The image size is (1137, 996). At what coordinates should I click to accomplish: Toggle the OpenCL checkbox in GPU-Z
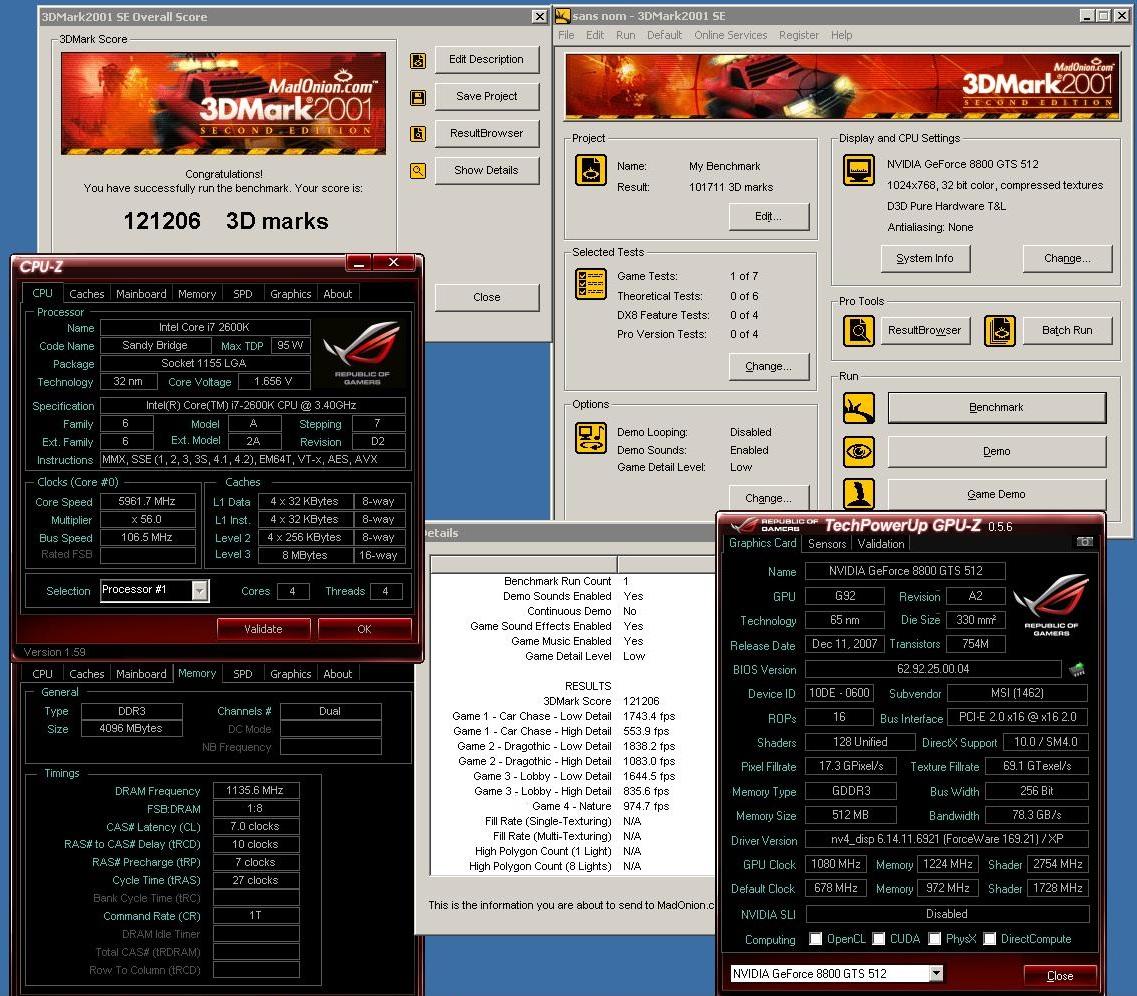click(815, 939)
